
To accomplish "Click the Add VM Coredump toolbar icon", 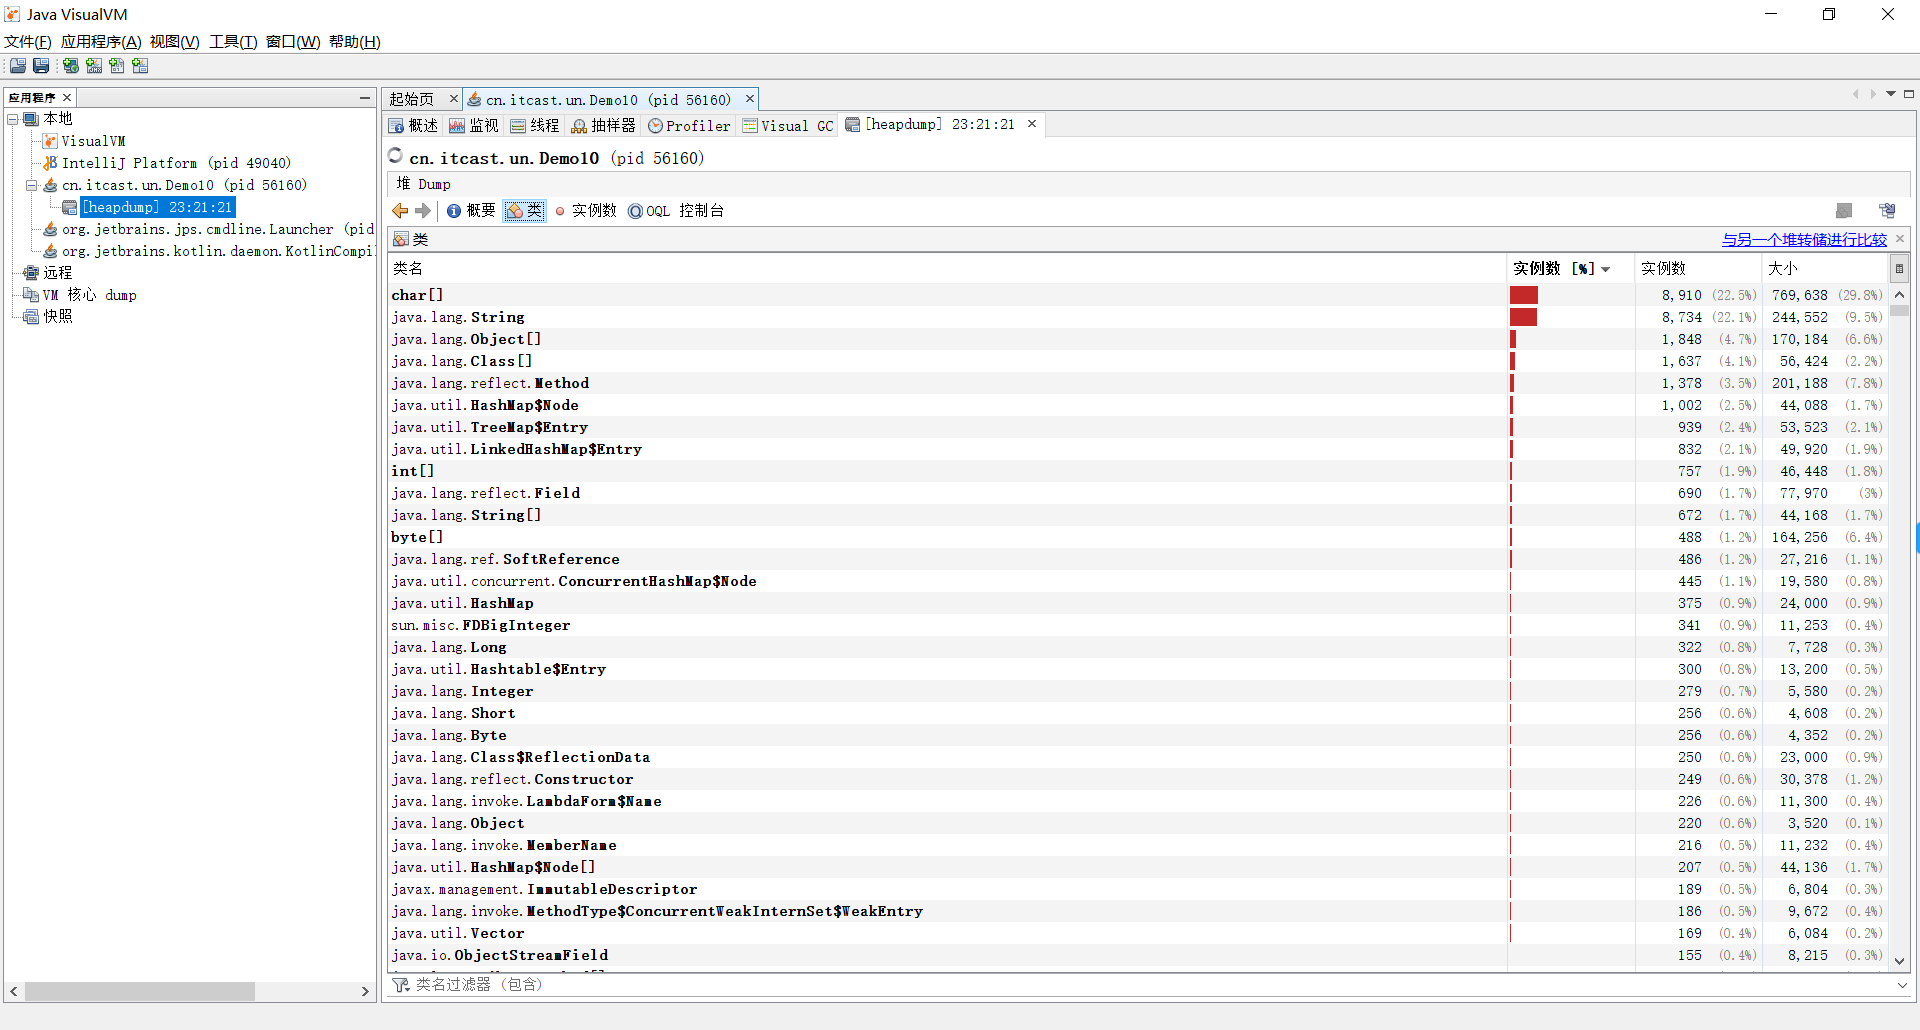I will 117,66.
